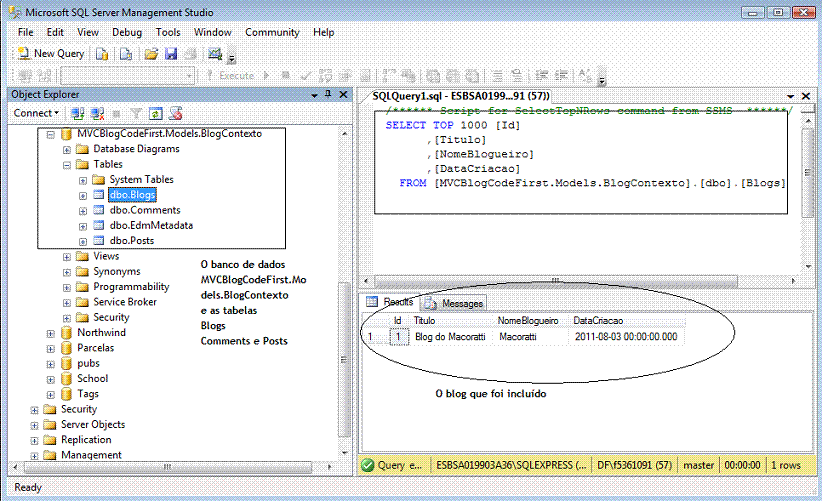822x501 pixels.
Task: Click the Open File folder icon
Action: (151, 53)
